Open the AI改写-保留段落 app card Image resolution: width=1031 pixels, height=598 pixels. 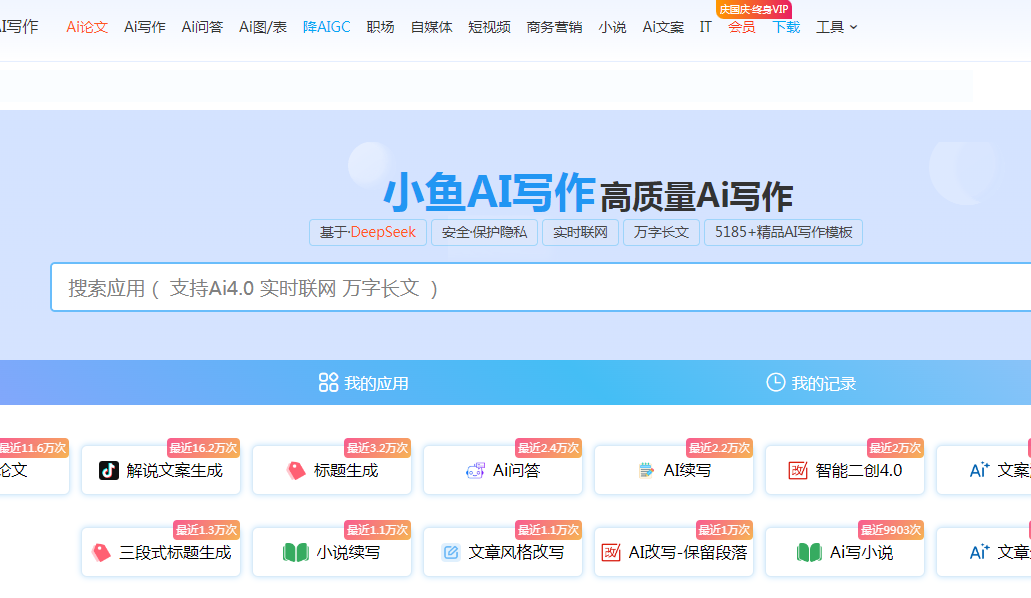tap(674, 553)
